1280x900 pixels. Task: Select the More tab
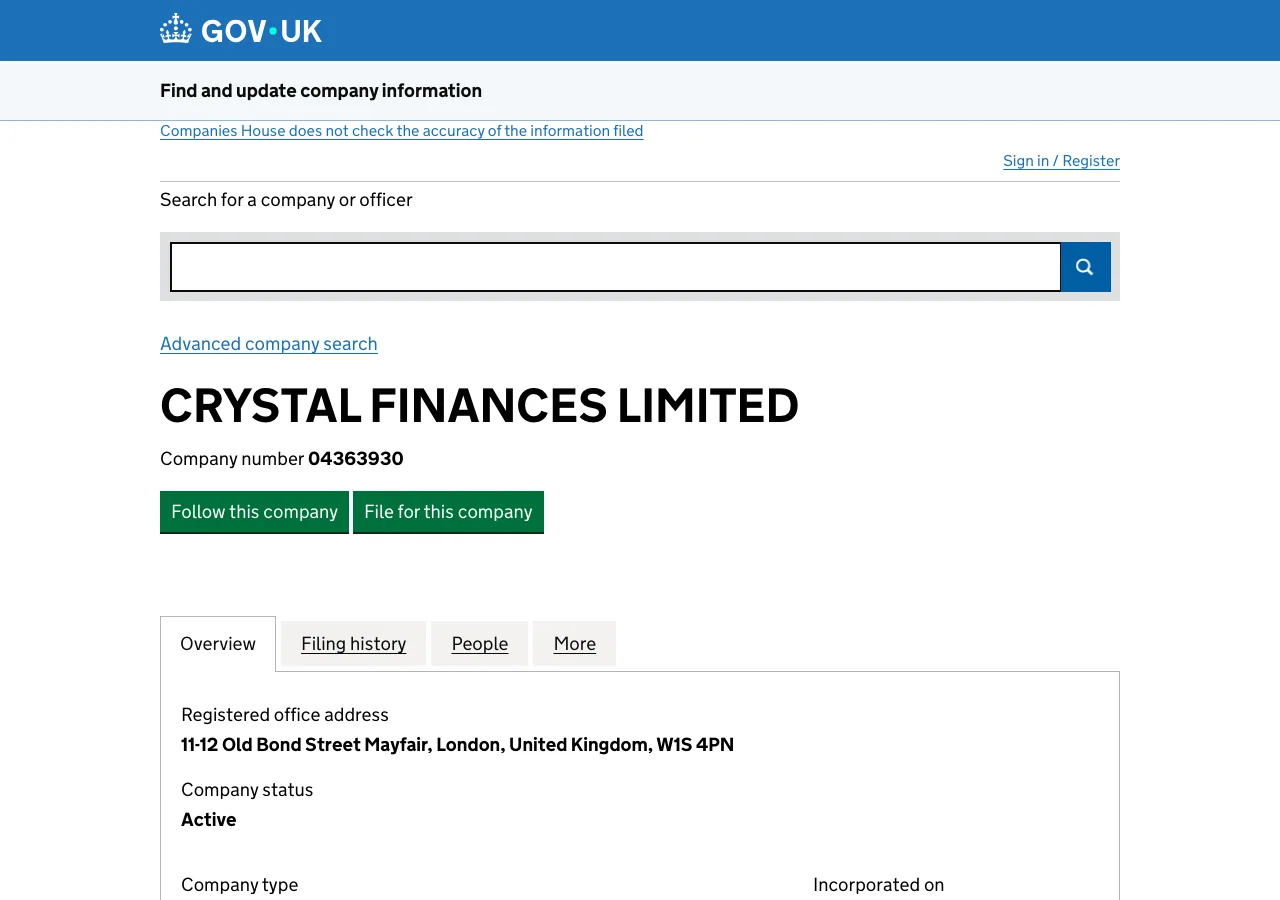click(x=574, y=643)
